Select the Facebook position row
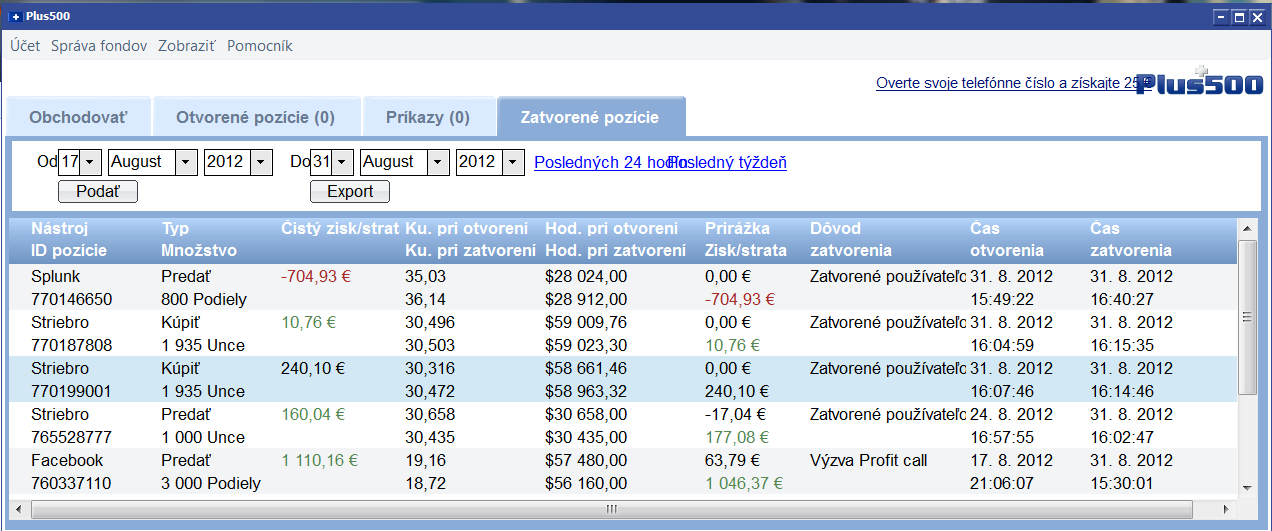 click(x=623, y=471)
